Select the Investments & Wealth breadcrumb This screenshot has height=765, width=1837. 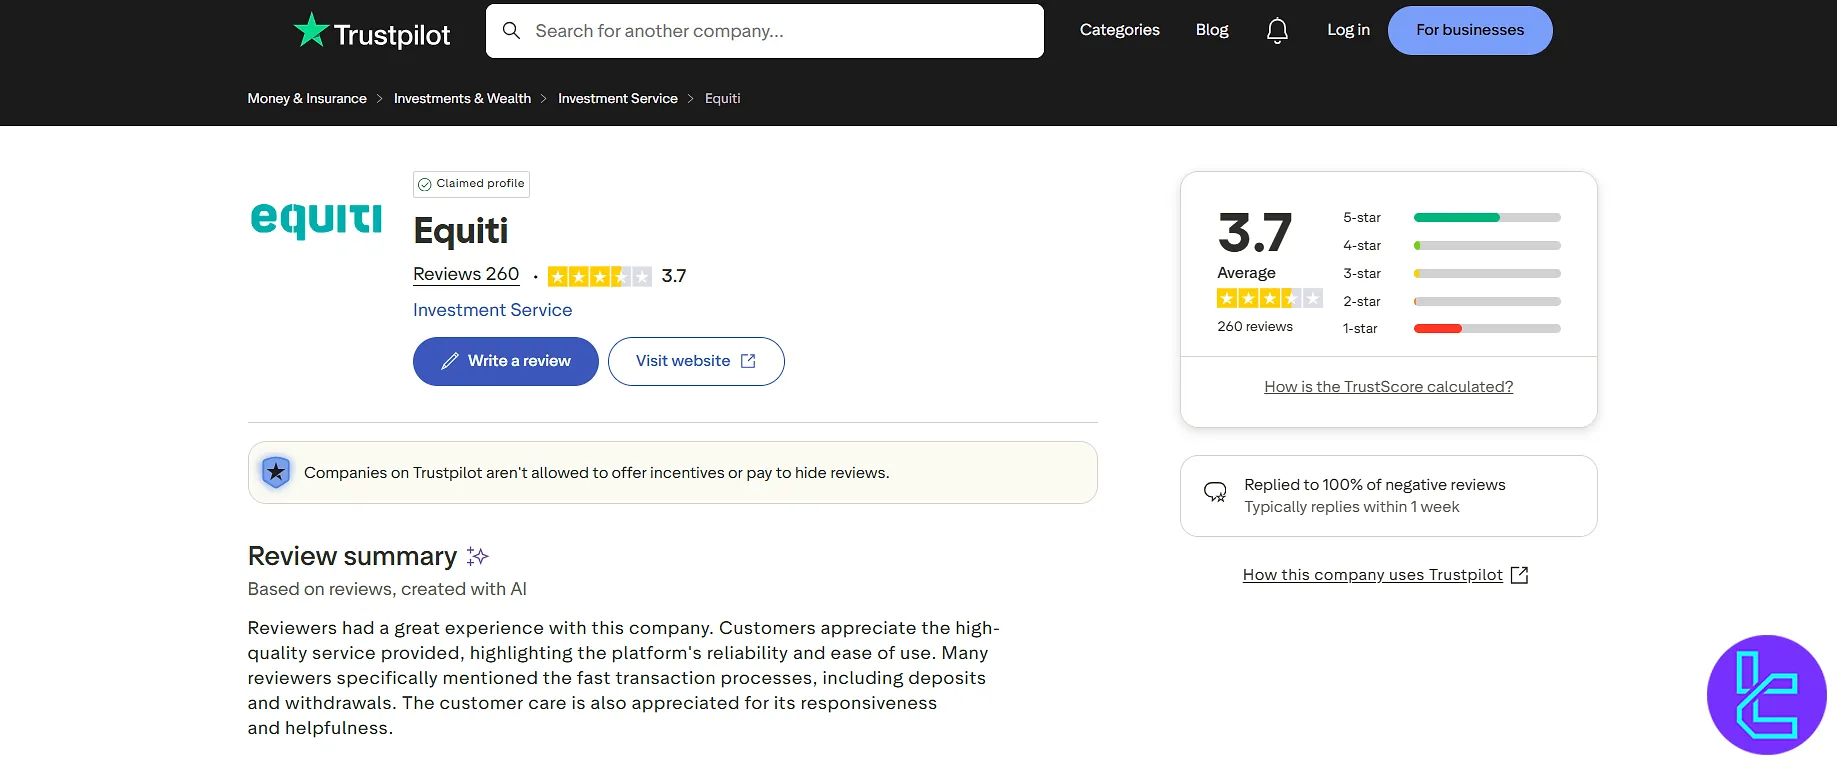pyautogui.click(x=462, y=98)
